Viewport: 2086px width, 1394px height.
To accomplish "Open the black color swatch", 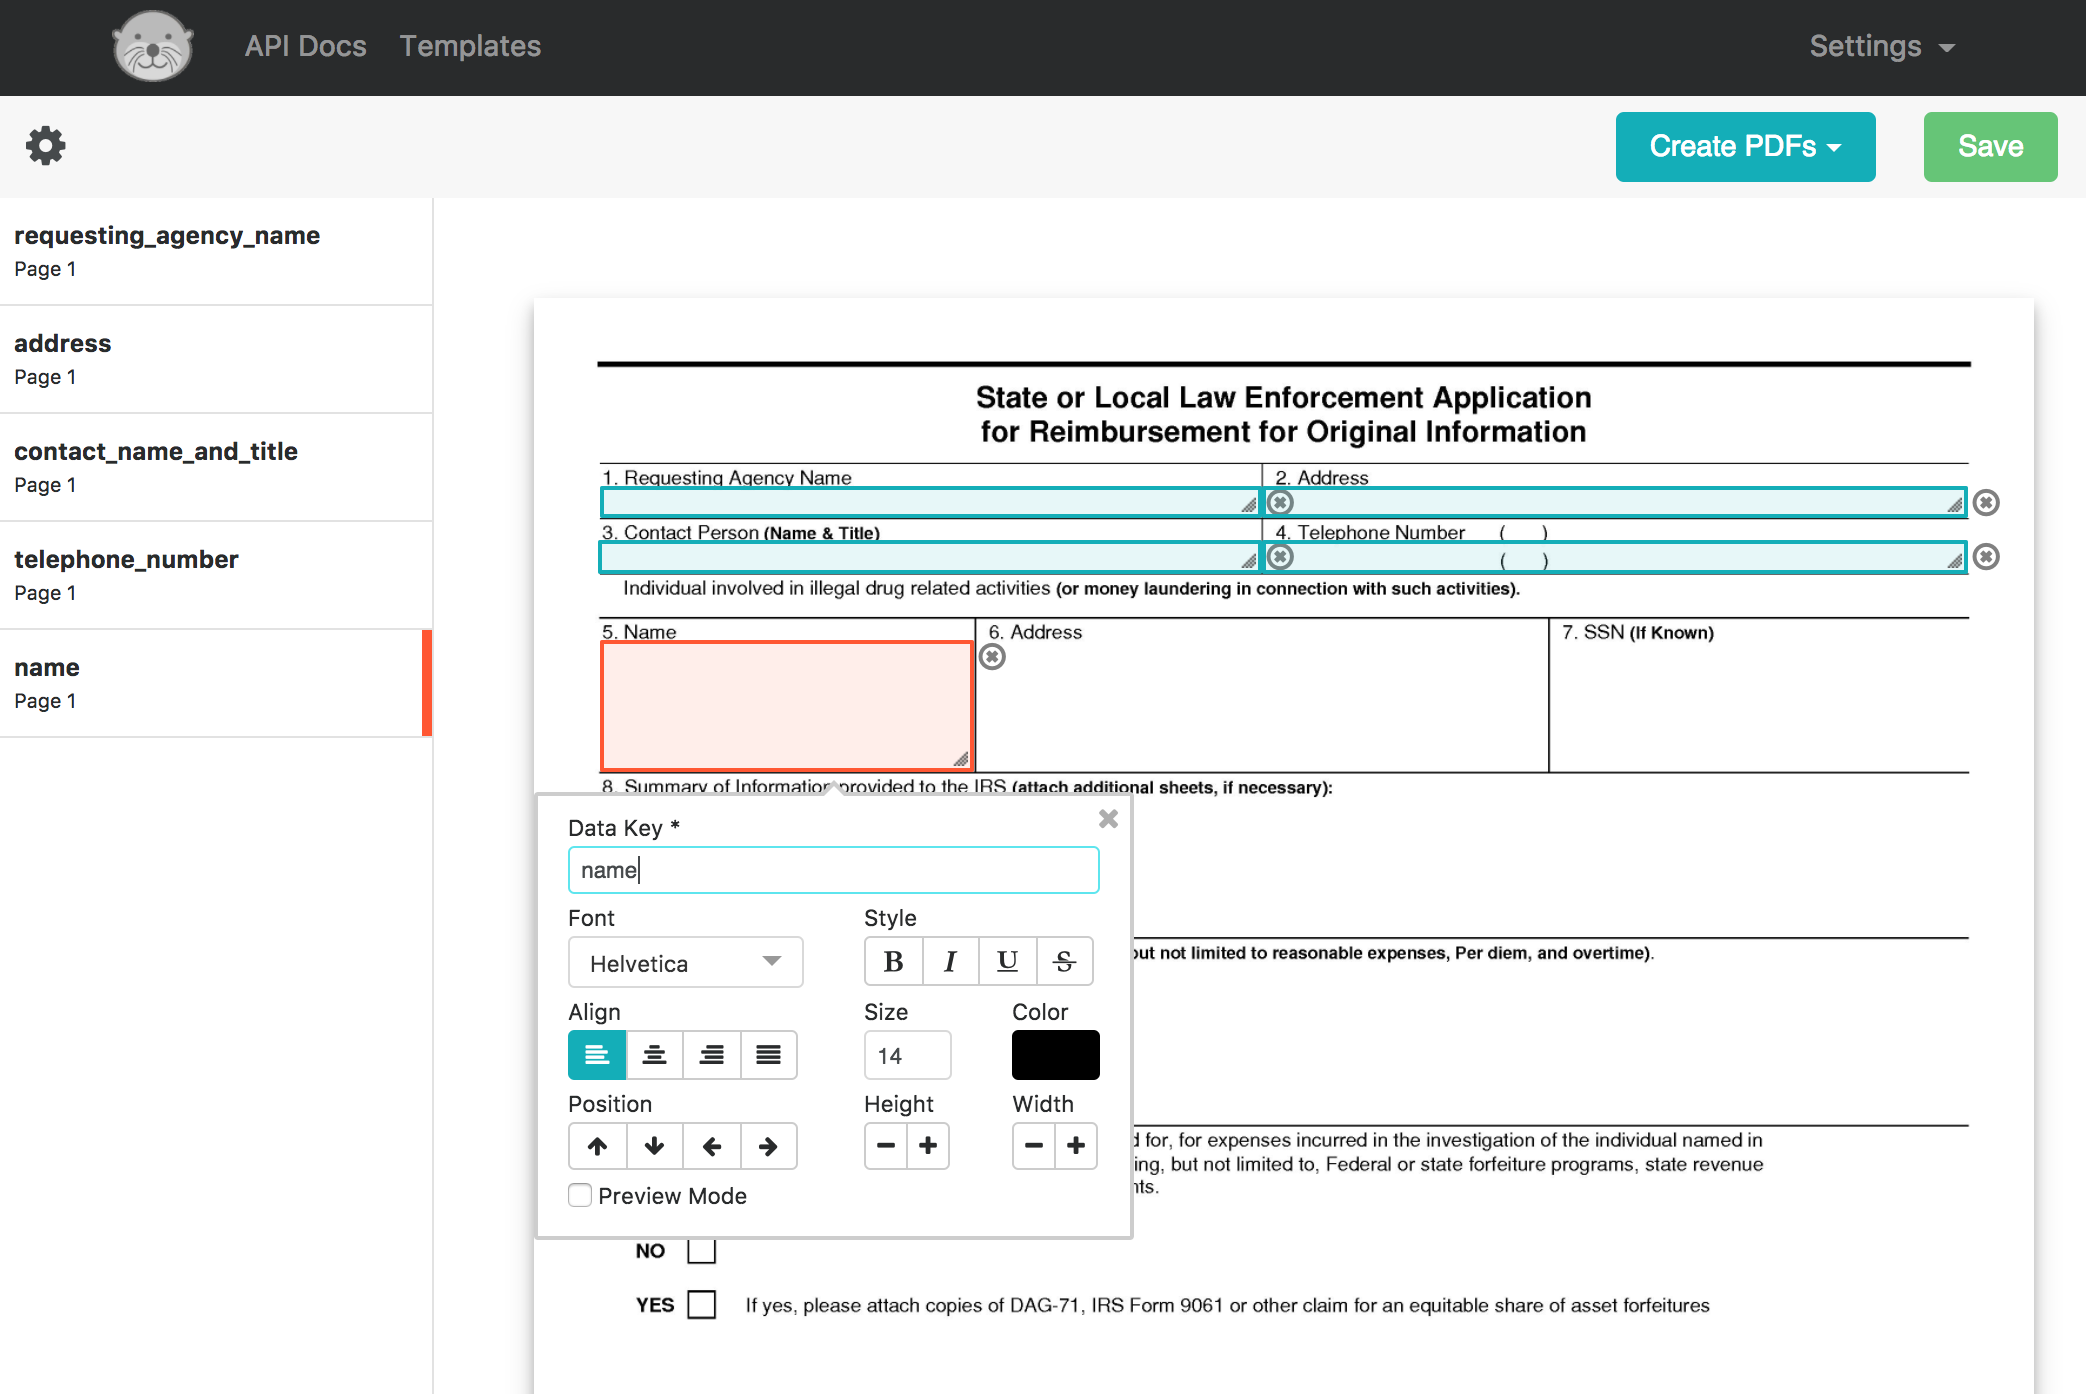I will tap(1055, 1055).
